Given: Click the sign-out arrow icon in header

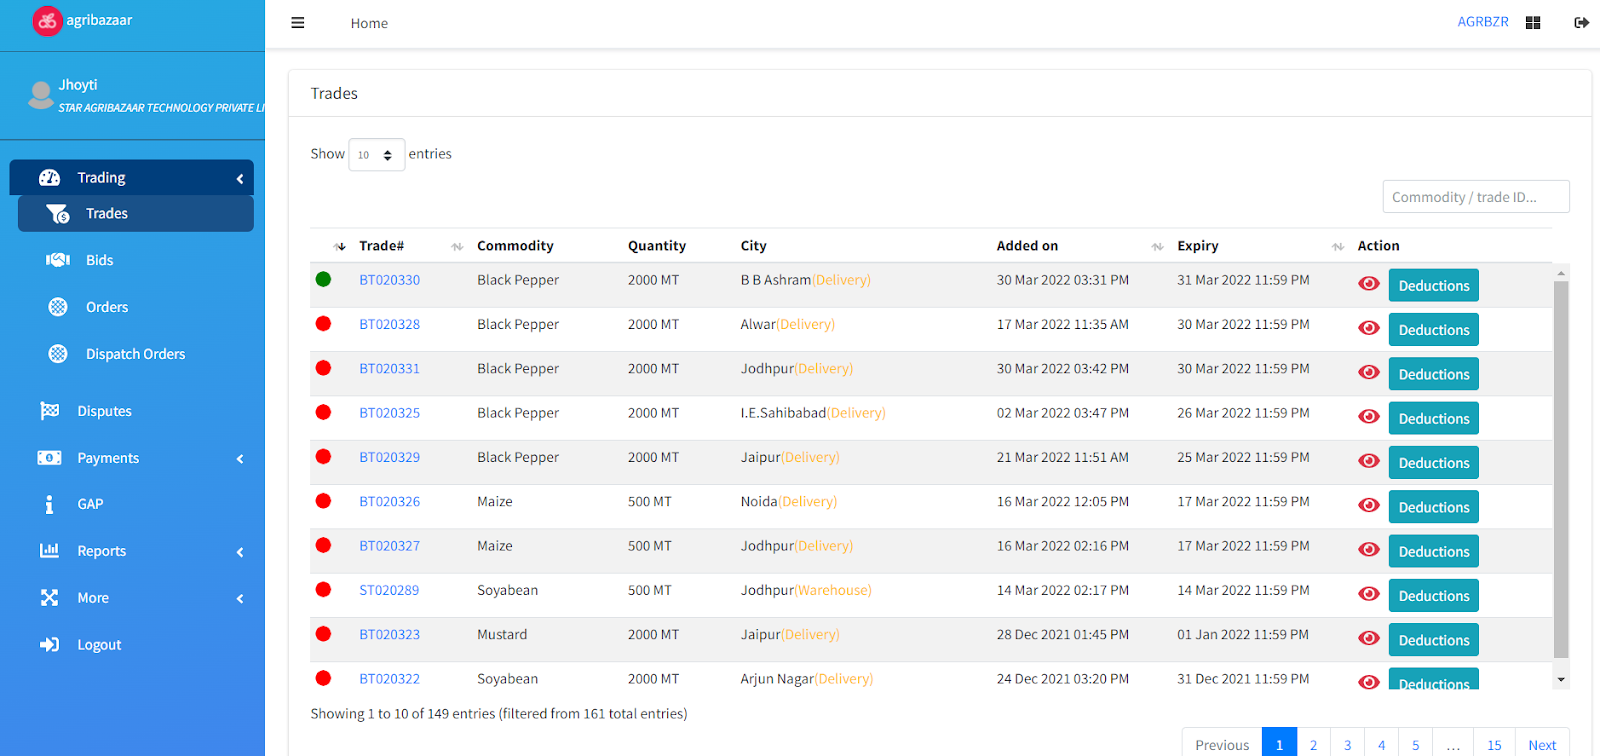Looking at the screenshot, I should point(1581,23).
